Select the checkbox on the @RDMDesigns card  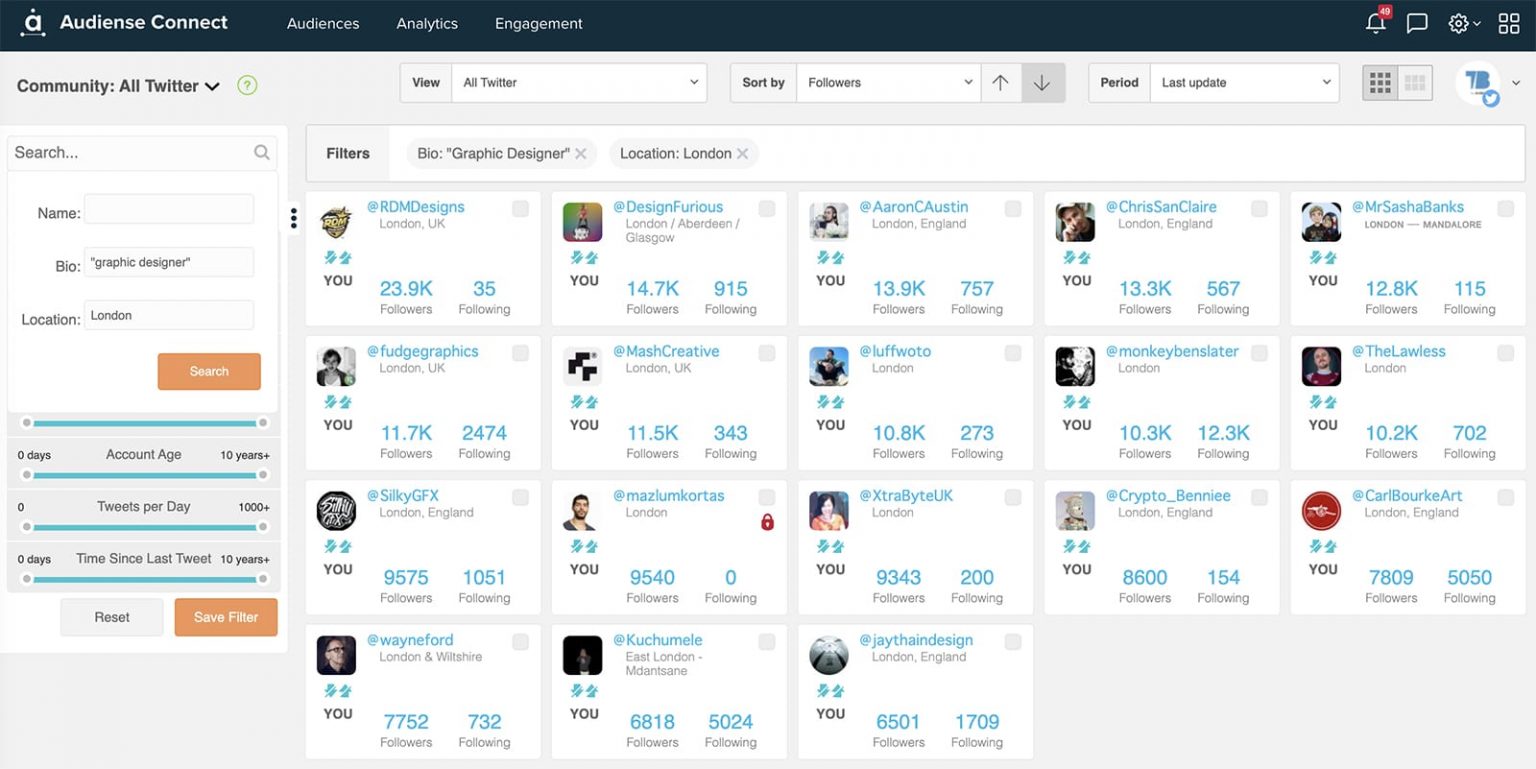tap(520, 208)
